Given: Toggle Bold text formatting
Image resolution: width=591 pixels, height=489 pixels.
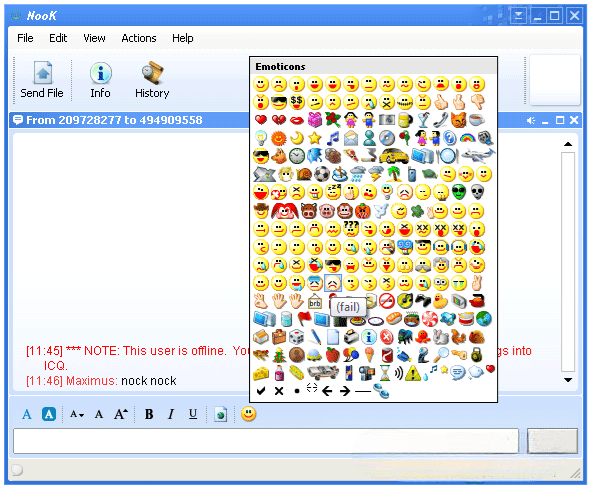Looking at the screenshot, I should (149, 414).
